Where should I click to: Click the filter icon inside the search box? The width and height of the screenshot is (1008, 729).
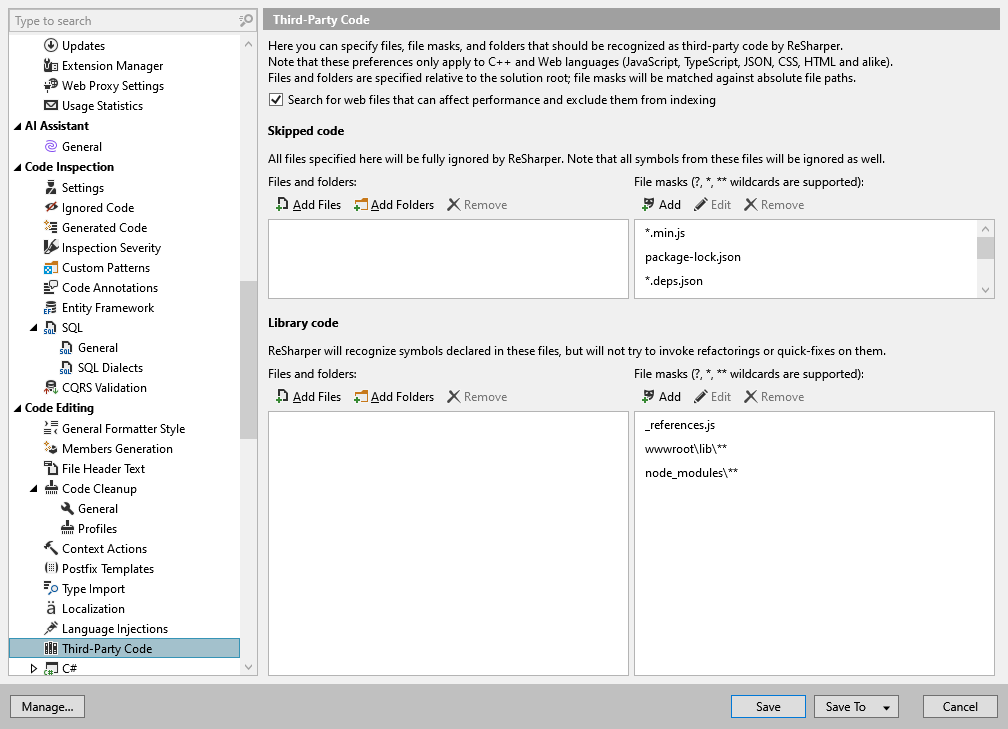click(x=243, y=20)
